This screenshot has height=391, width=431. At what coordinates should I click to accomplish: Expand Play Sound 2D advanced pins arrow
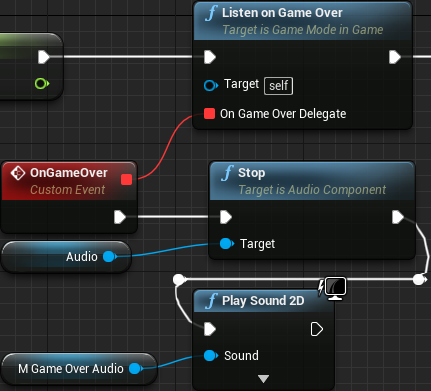point(263,379)
